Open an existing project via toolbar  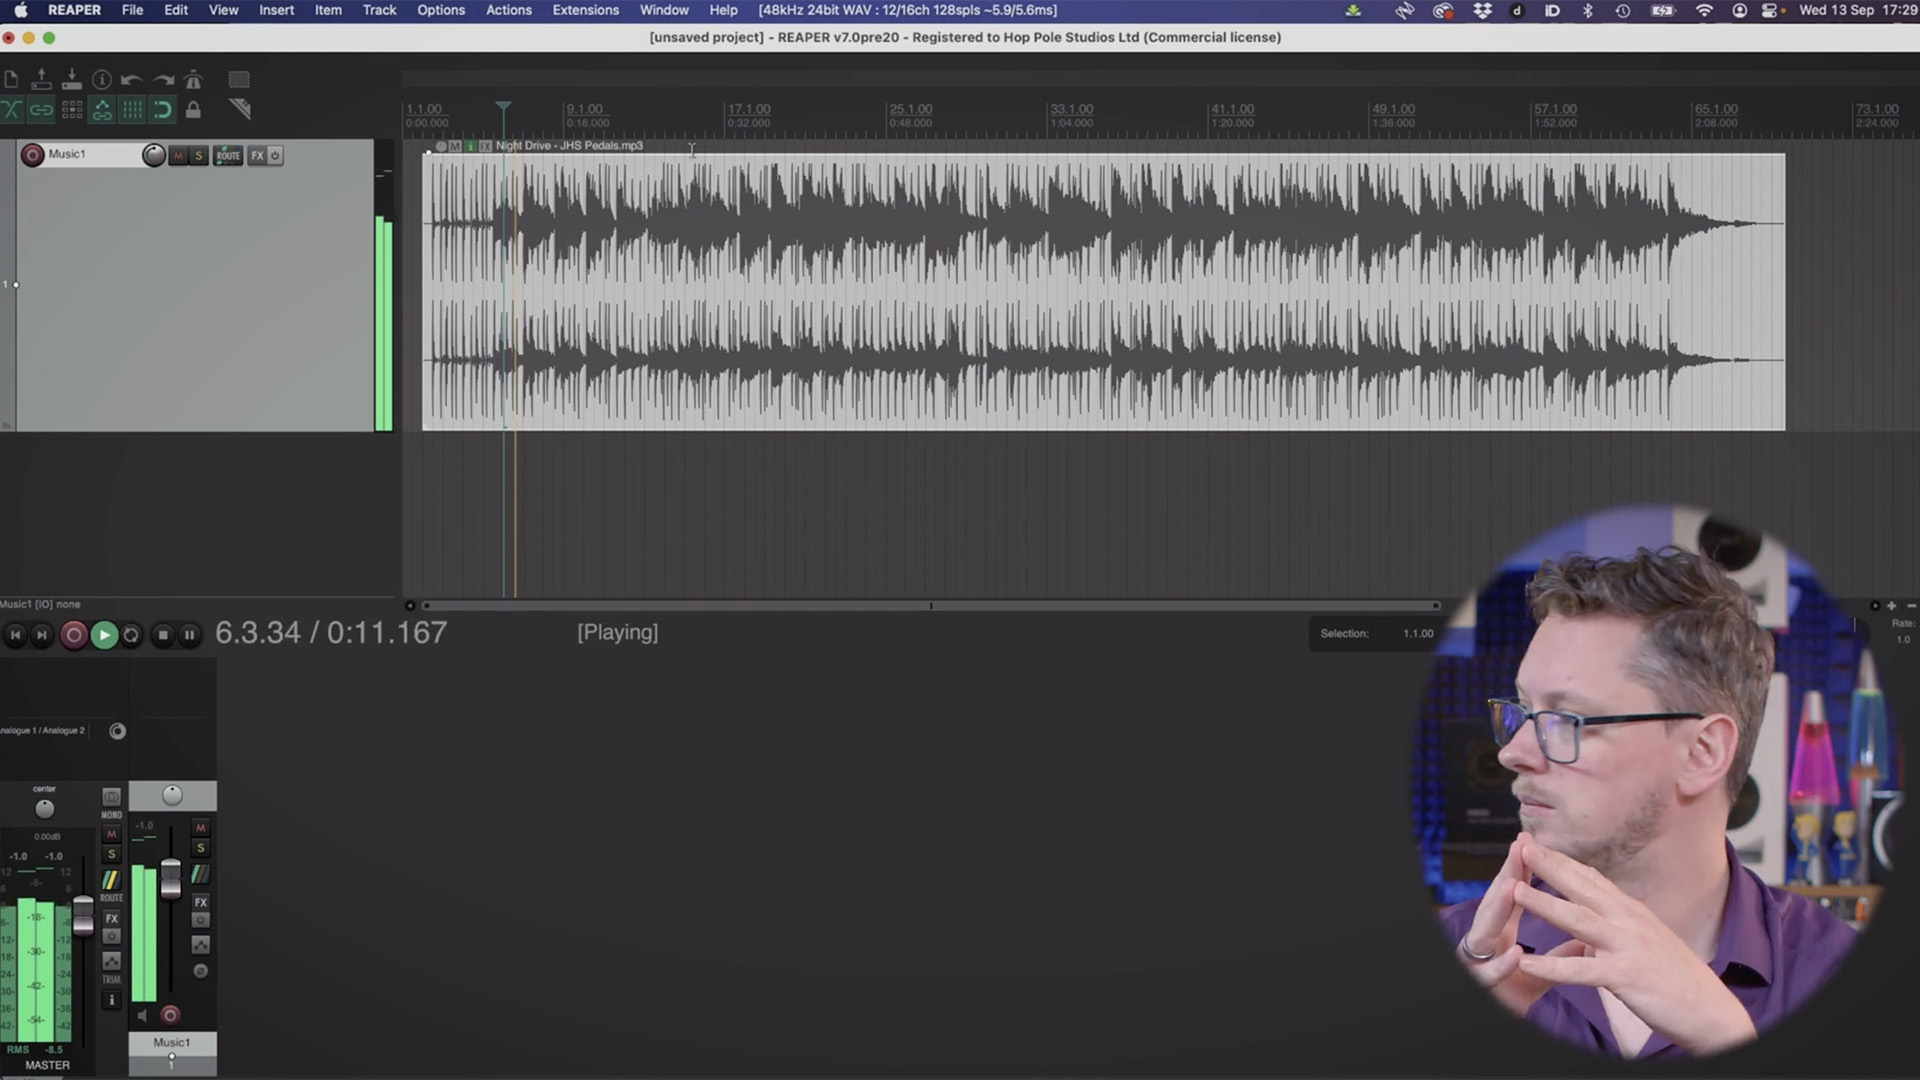[41, 79]
